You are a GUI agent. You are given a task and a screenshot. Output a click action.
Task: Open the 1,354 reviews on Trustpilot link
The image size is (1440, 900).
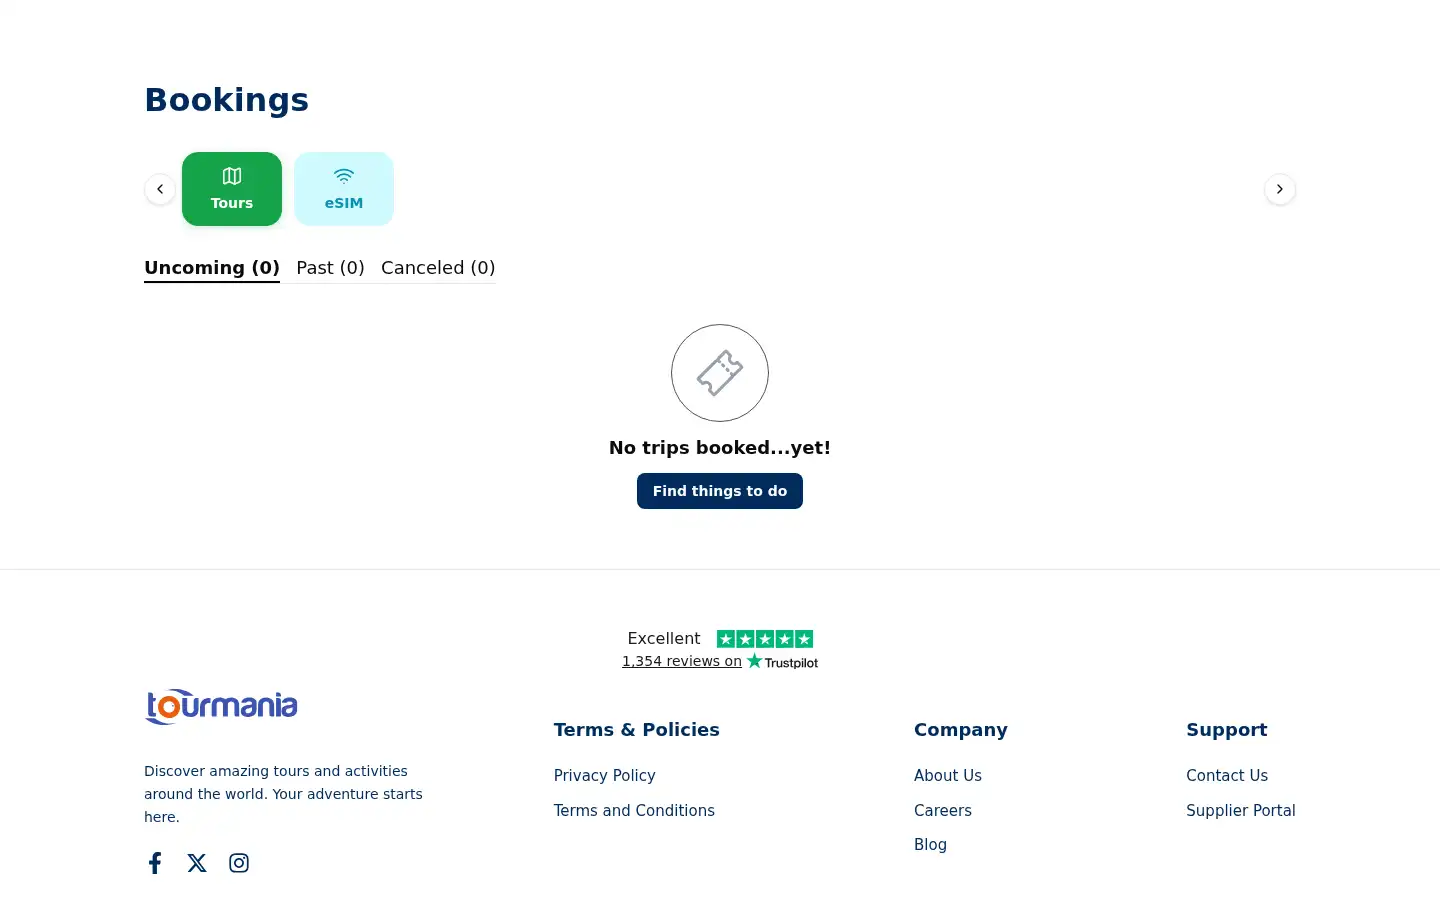720,661
